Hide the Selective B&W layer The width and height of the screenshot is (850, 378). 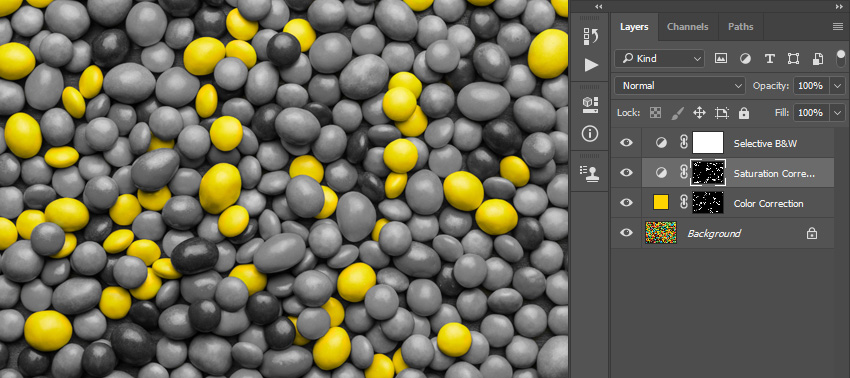point(626,143)
